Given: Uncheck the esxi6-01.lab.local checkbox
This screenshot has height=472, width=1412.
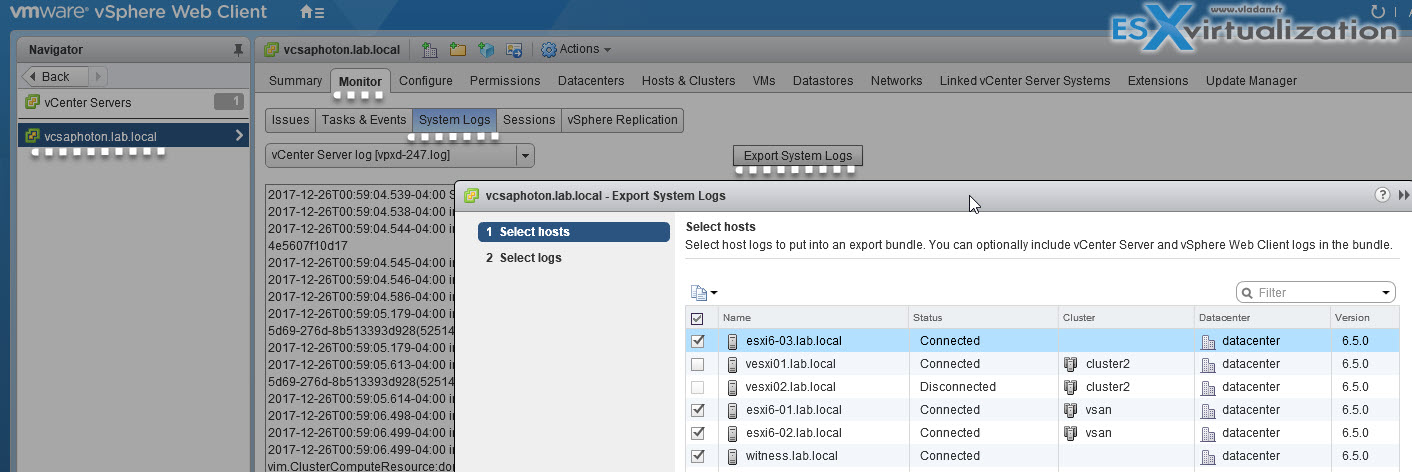Looking at the screenshot, I should [697, 410].
